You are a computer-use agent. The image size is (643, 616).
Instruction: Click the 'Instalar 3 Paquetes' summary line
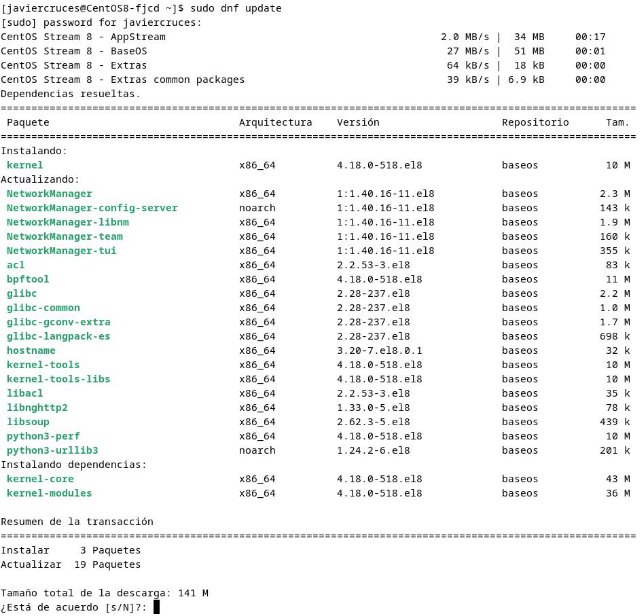coord(71,550)
